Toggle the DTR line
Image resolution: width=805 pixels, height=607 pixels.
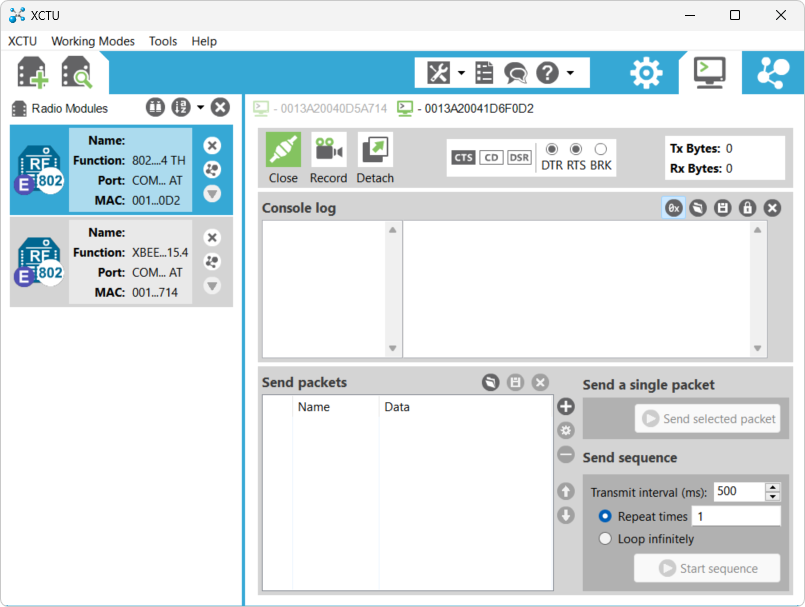pos(552,149)
